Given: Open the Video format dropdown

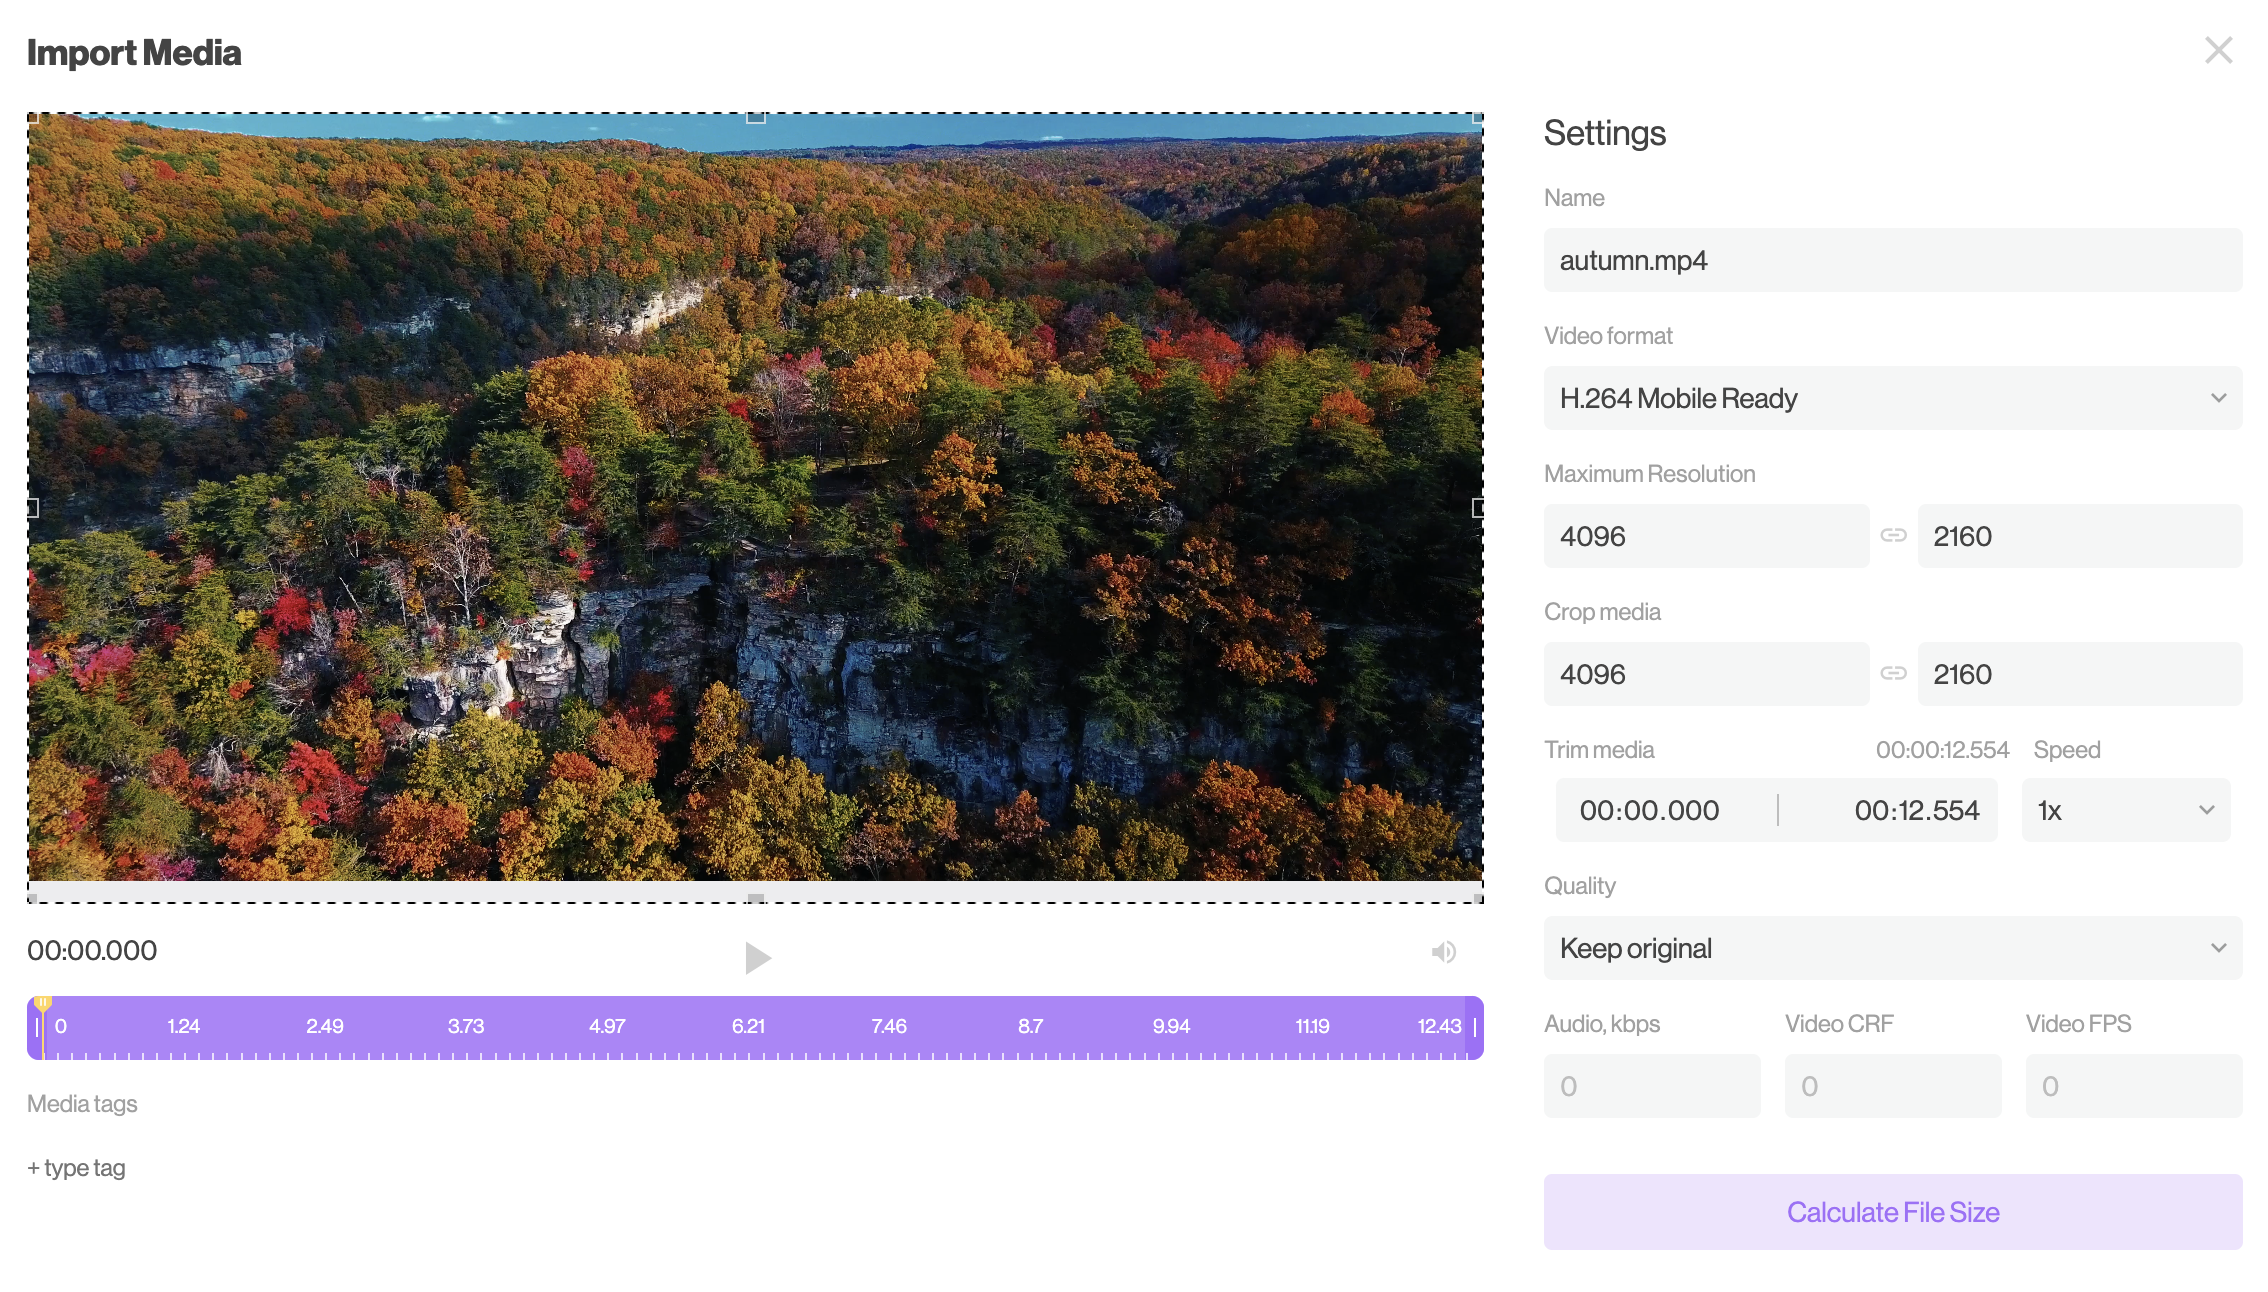Looking at the screenshot, I should click(x=1892, y=398).
